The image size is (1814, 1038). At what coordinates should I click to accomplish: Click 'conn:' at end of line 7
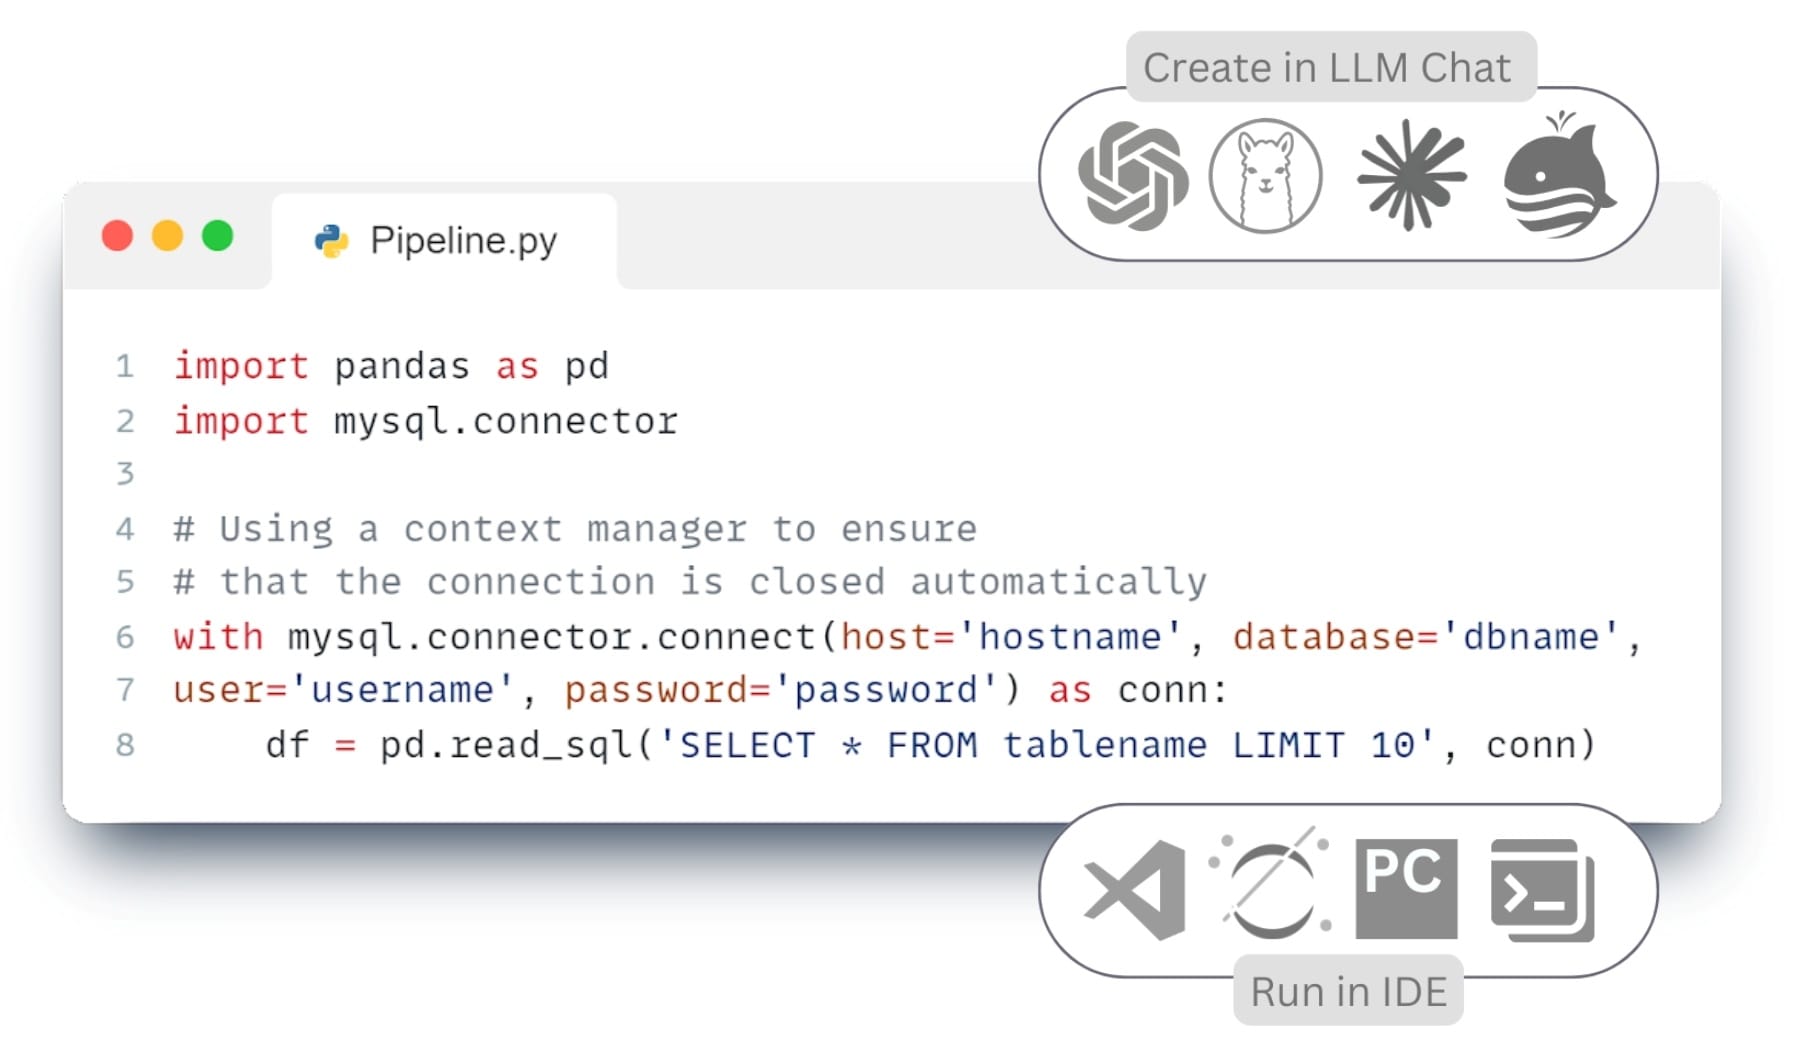click(x=1172, y=689)
